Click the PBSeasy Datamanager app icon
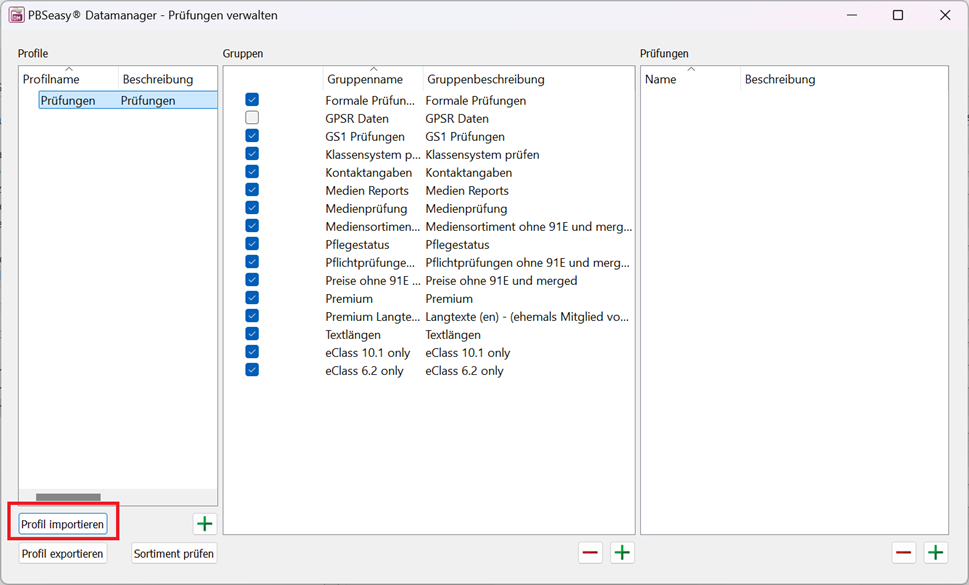The height and width of the screenshot is (585, 969). coord(17,15)
